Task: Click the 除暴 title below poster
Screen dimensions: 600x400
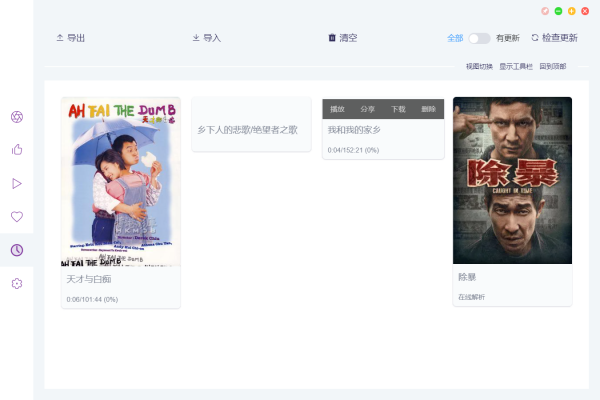Action: click(467, 277)
